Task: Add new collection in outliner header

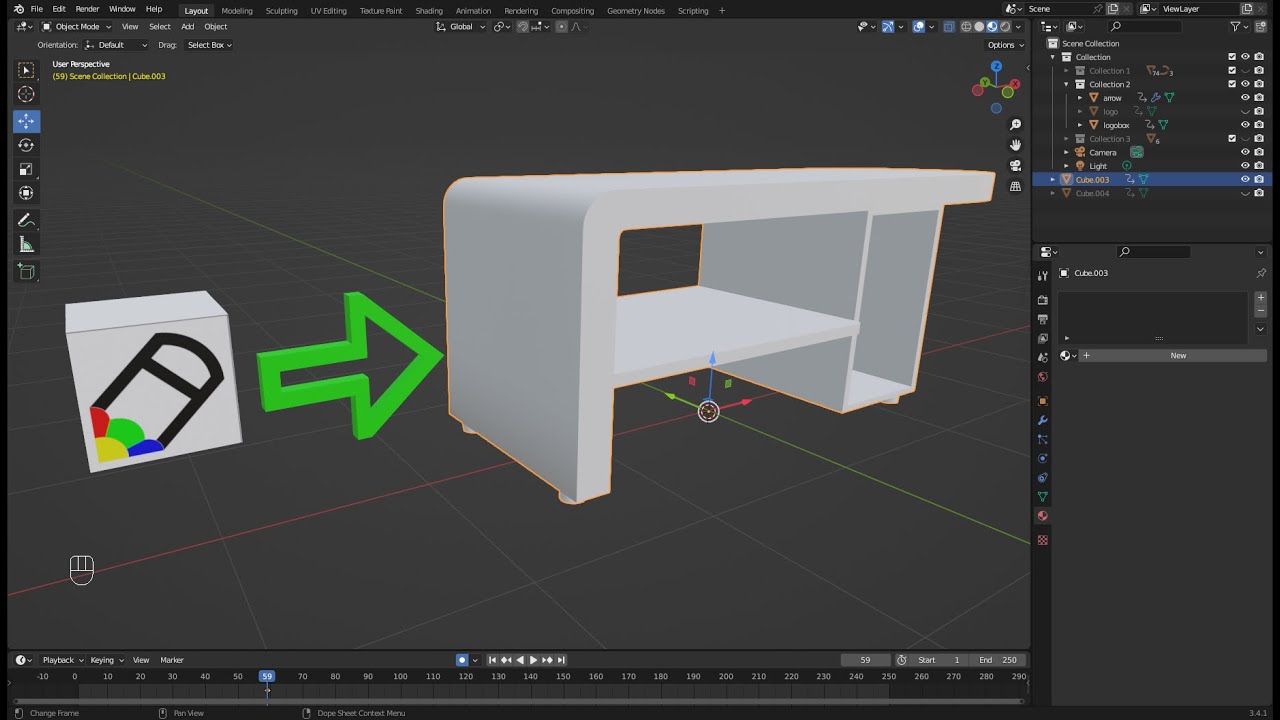Action: 1260,27
